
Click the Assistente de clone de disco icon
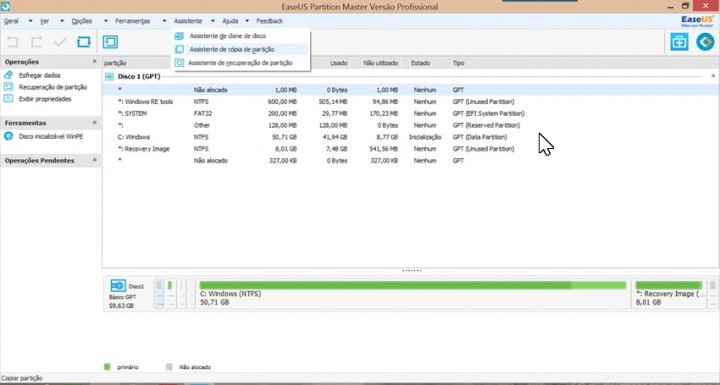click(180, 36)
